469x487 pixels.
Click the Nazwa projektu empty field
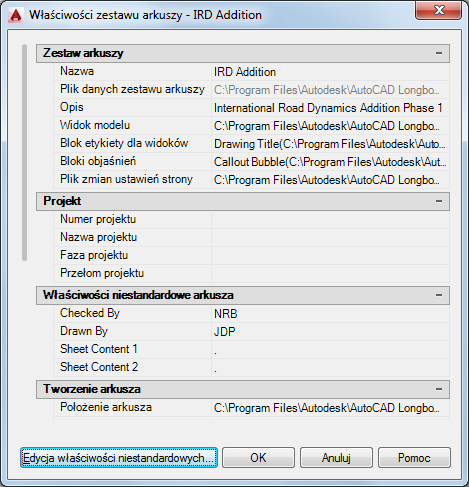(x=330, y=237)
